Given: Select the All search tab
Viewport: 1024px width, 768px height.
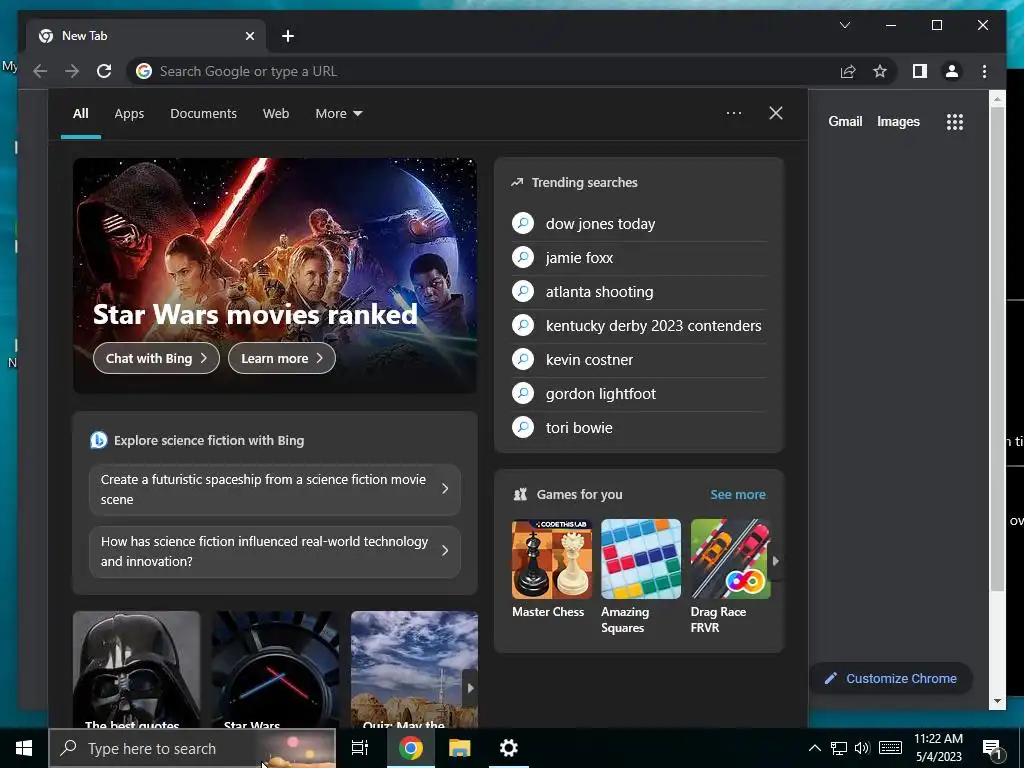Looking at the screenshot, I should coord(80,114).
